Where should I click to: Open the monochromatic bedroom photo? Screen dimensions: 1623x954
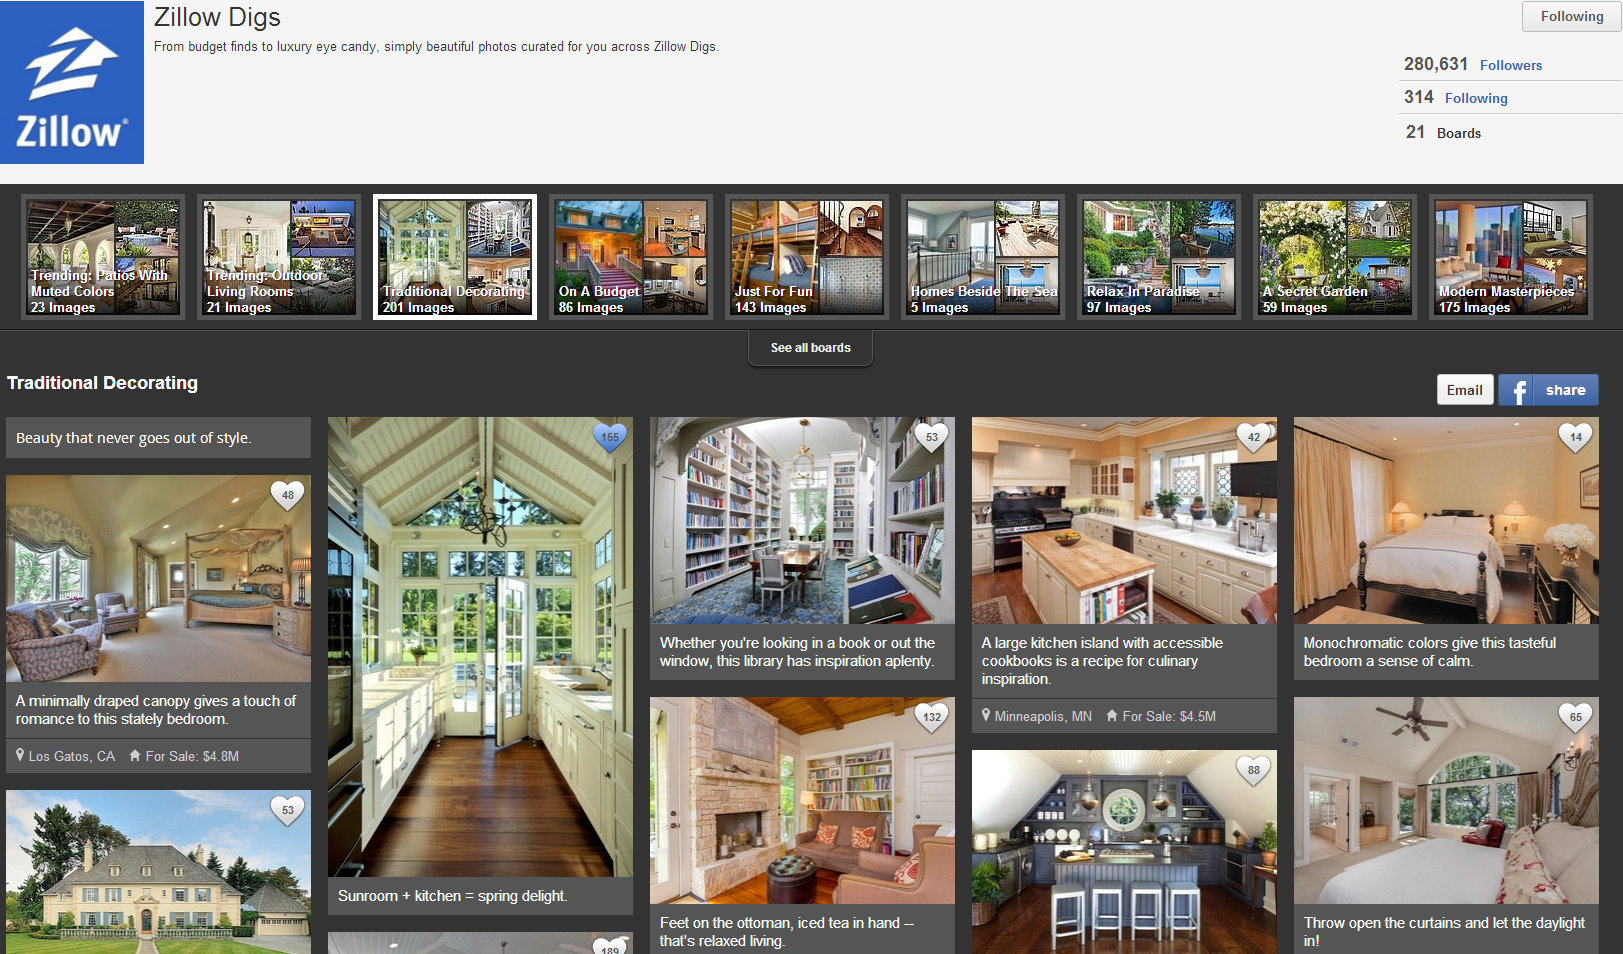click(1446, 520)
